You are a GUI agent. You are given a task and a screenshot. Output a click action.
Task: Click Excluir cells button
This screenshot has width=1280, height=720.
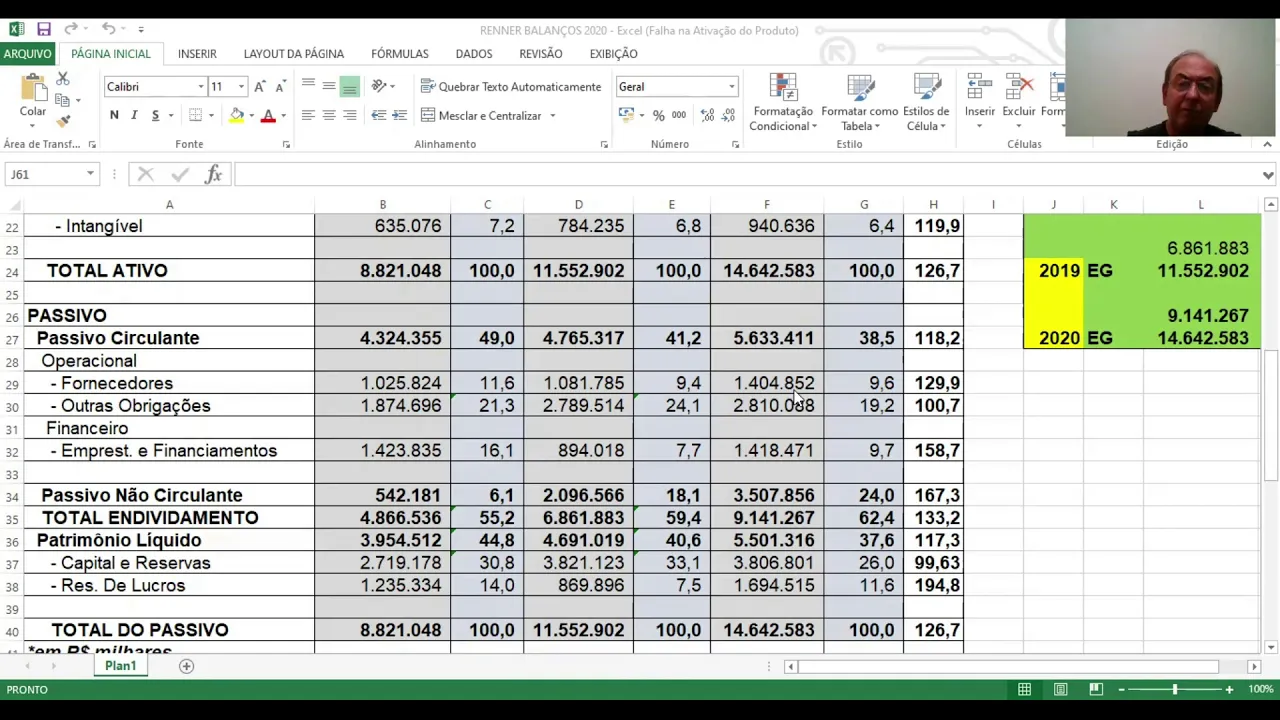click(1019, 102)
